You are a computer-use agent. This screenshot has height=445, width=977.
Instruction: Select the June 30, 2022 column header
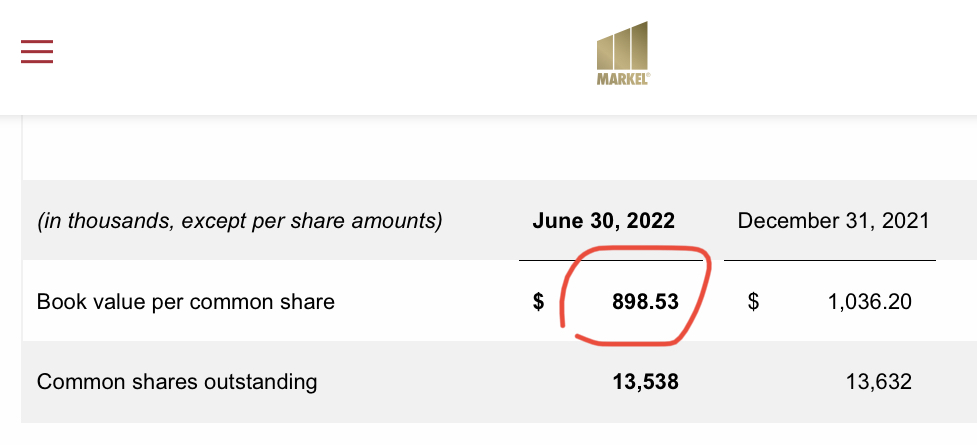[603, 221]
